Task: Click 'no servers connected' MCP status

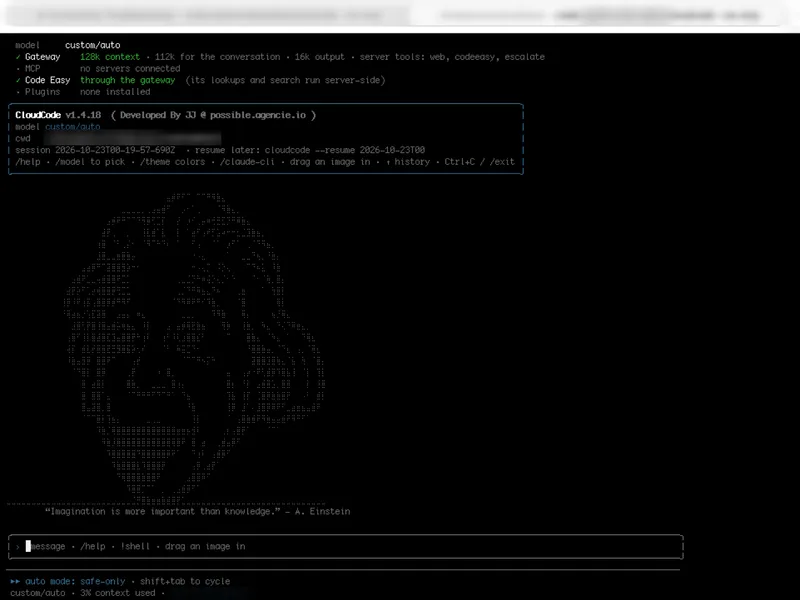Action: pos(130,68)
